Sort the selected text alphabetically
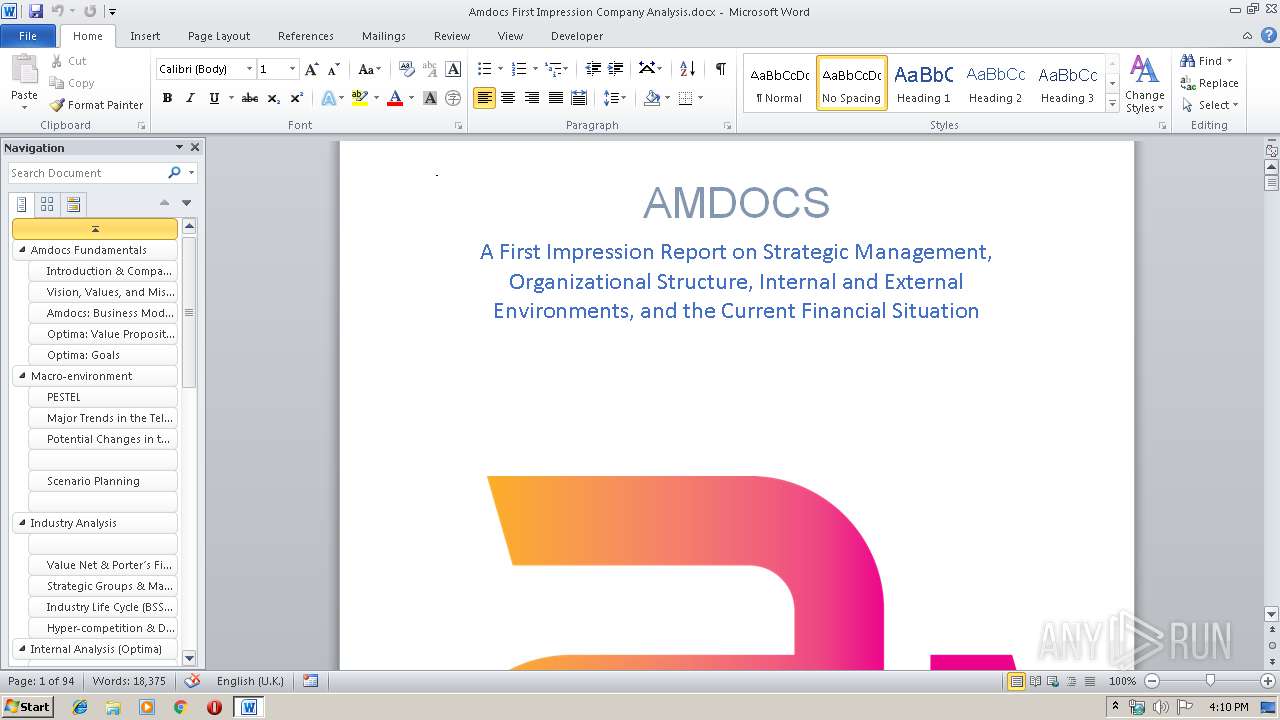This screenshot has width=1280, height=720. tap(687, 69)
